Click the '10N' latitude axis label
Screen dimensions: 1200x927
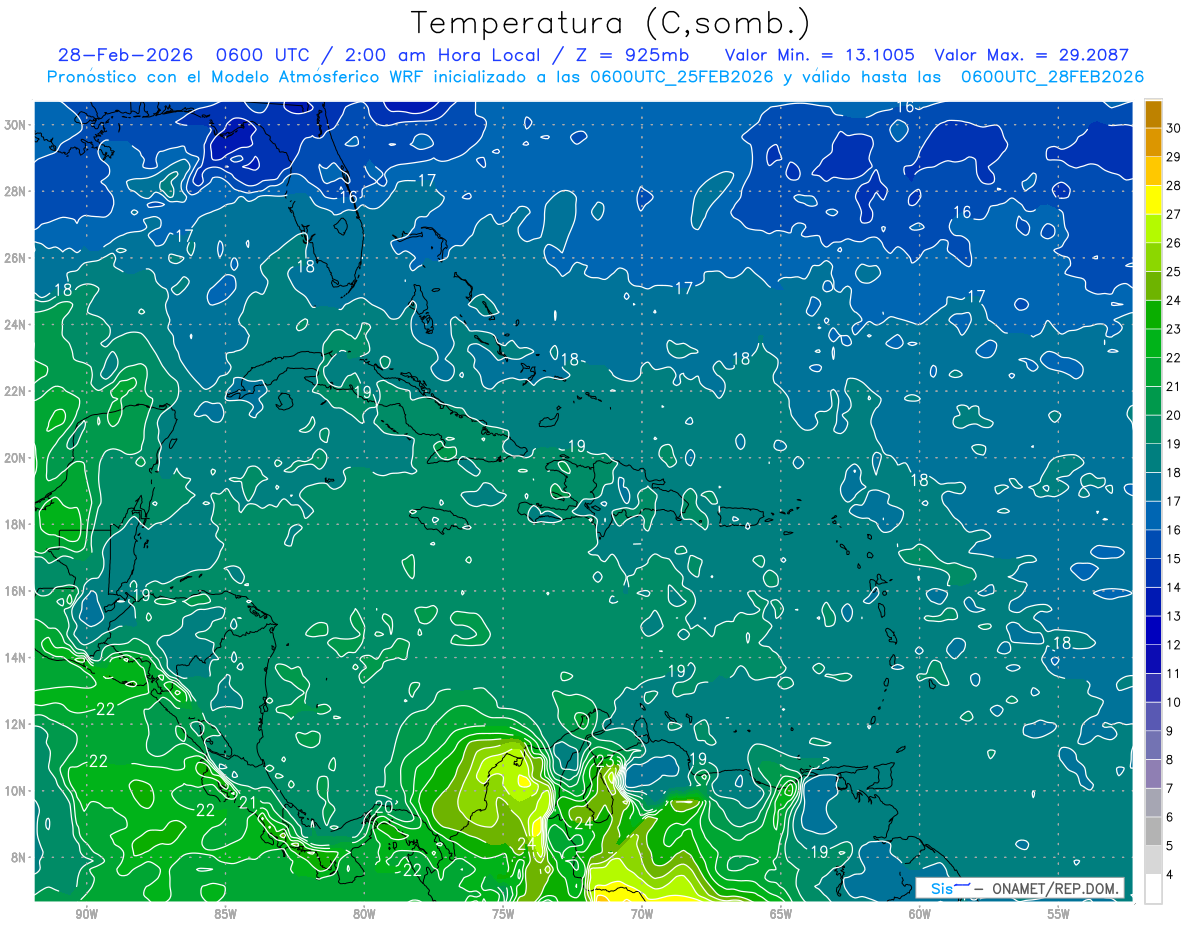17,790
